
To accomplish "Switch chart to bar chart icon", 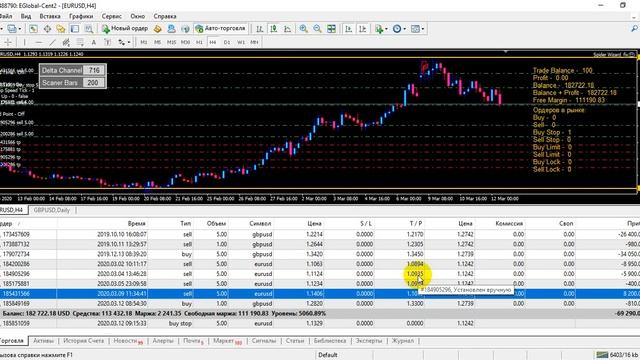I will pos(260,29).
